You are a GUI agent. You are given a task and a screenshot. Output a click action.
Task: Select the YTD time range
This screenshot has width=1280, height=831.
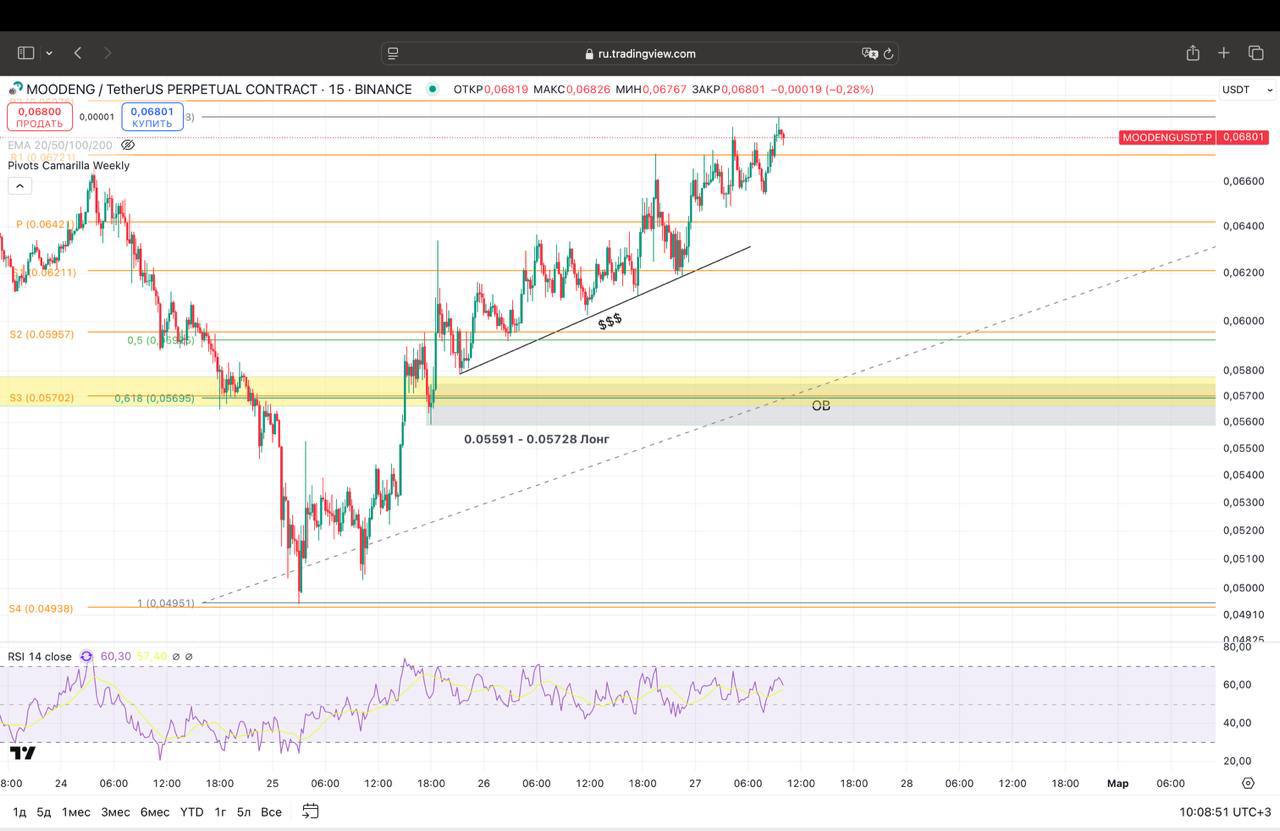coord(191,812)
